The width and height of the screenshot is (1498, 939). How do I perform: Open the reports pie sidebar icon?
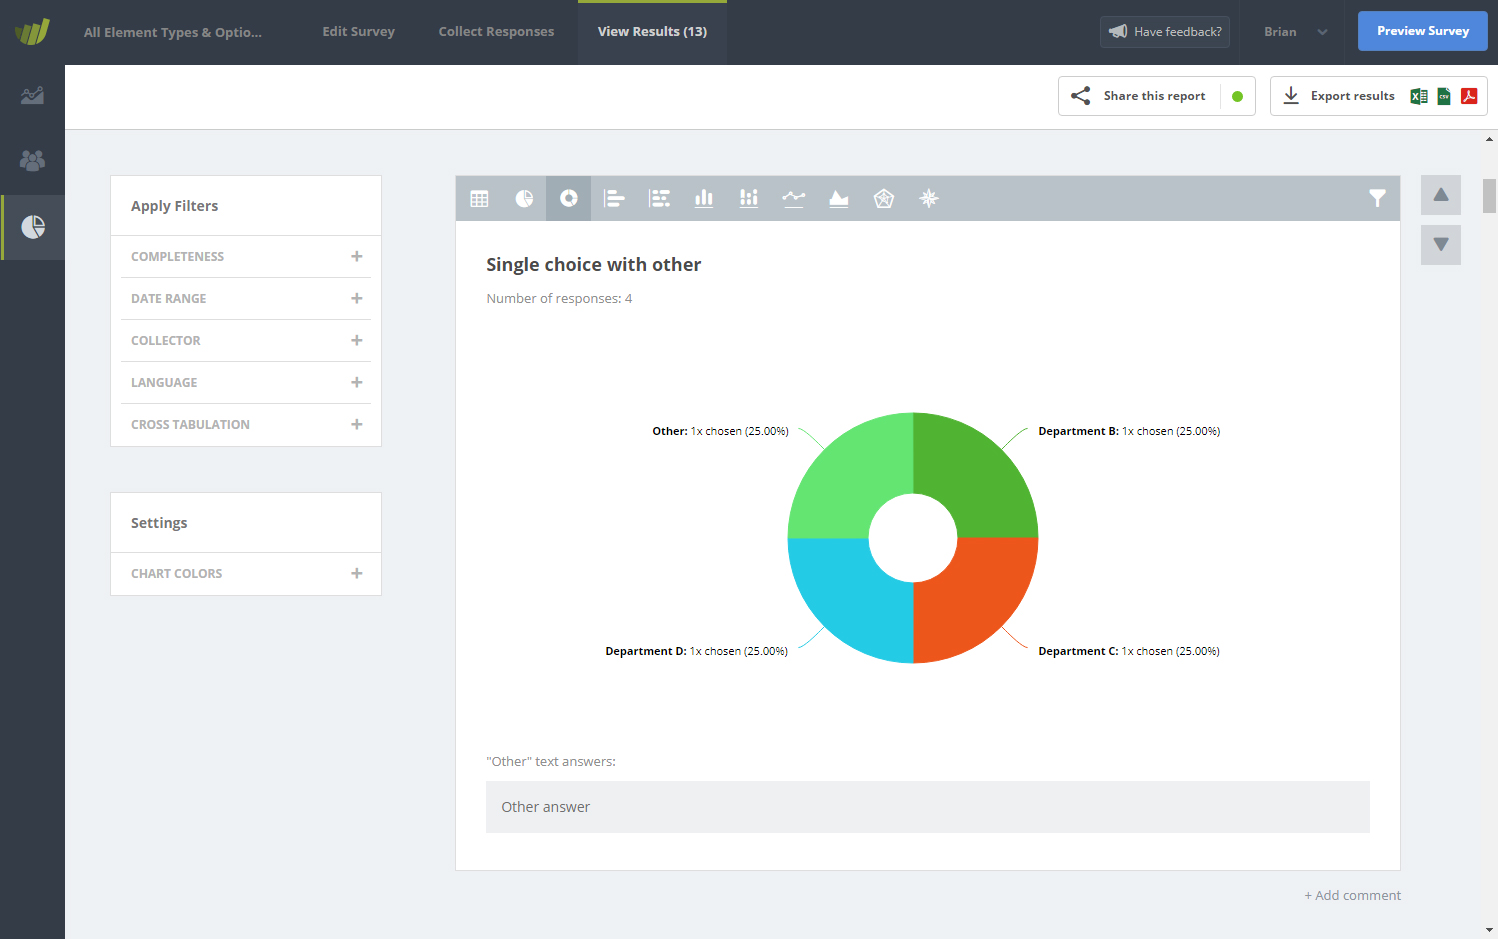[x=33, y=227]
